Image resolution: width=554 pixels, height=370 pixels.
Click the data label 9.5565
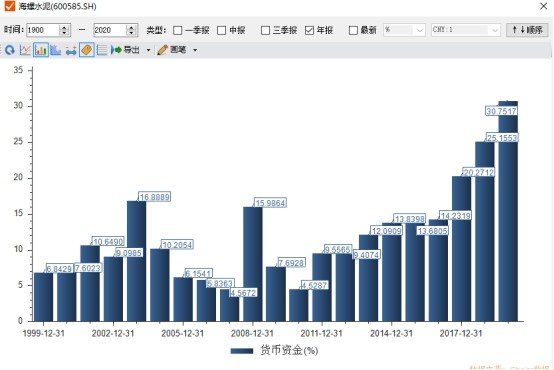click(x=338, y=249)
